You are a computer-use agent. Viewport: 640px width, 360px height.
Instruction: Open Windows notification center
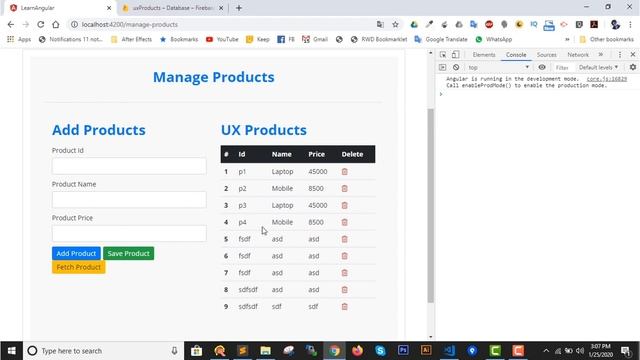coord(626,351)
